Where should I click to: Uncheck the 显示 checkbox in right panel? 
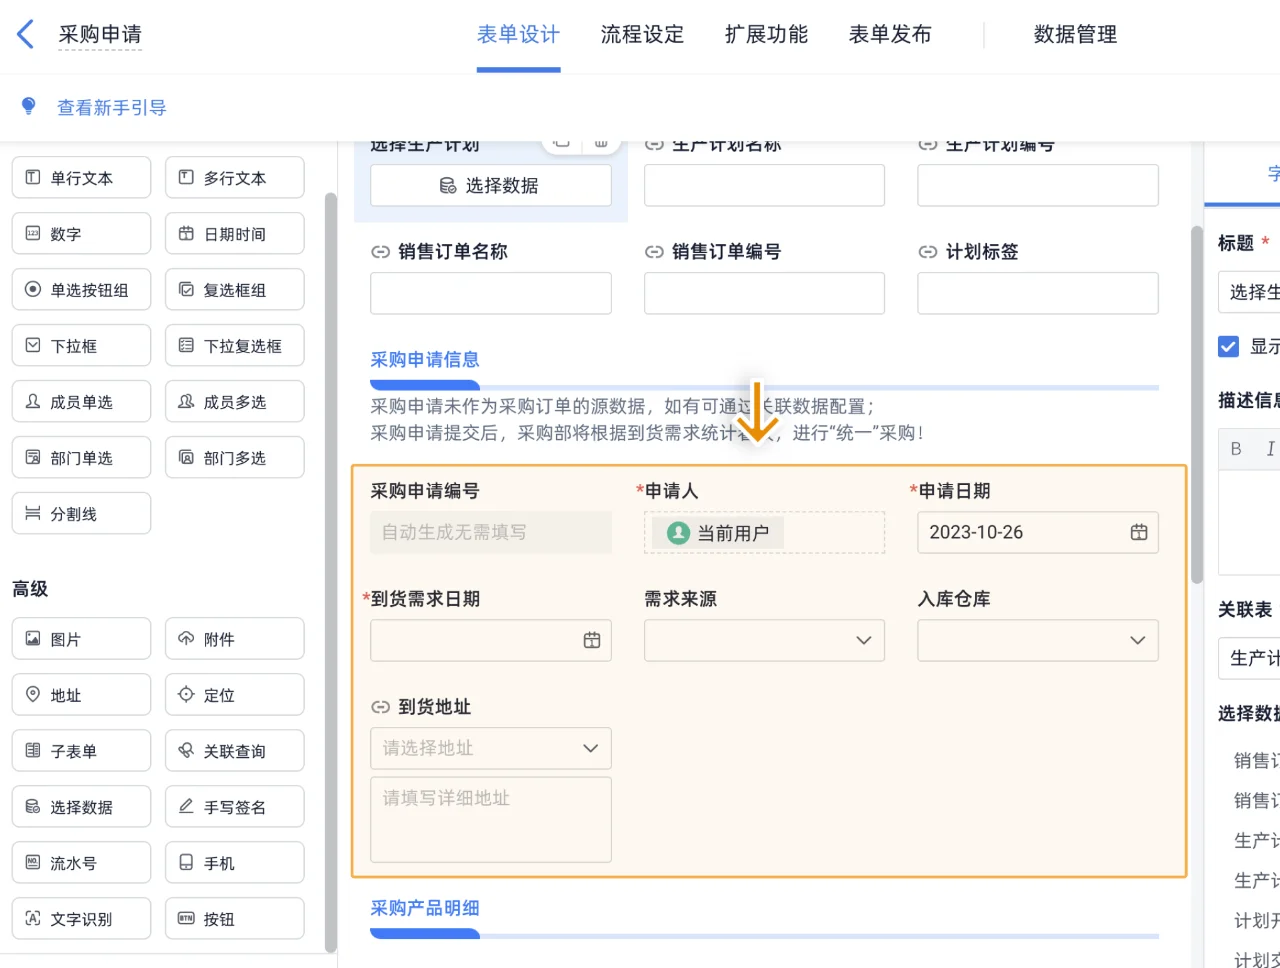[1229, 346]
